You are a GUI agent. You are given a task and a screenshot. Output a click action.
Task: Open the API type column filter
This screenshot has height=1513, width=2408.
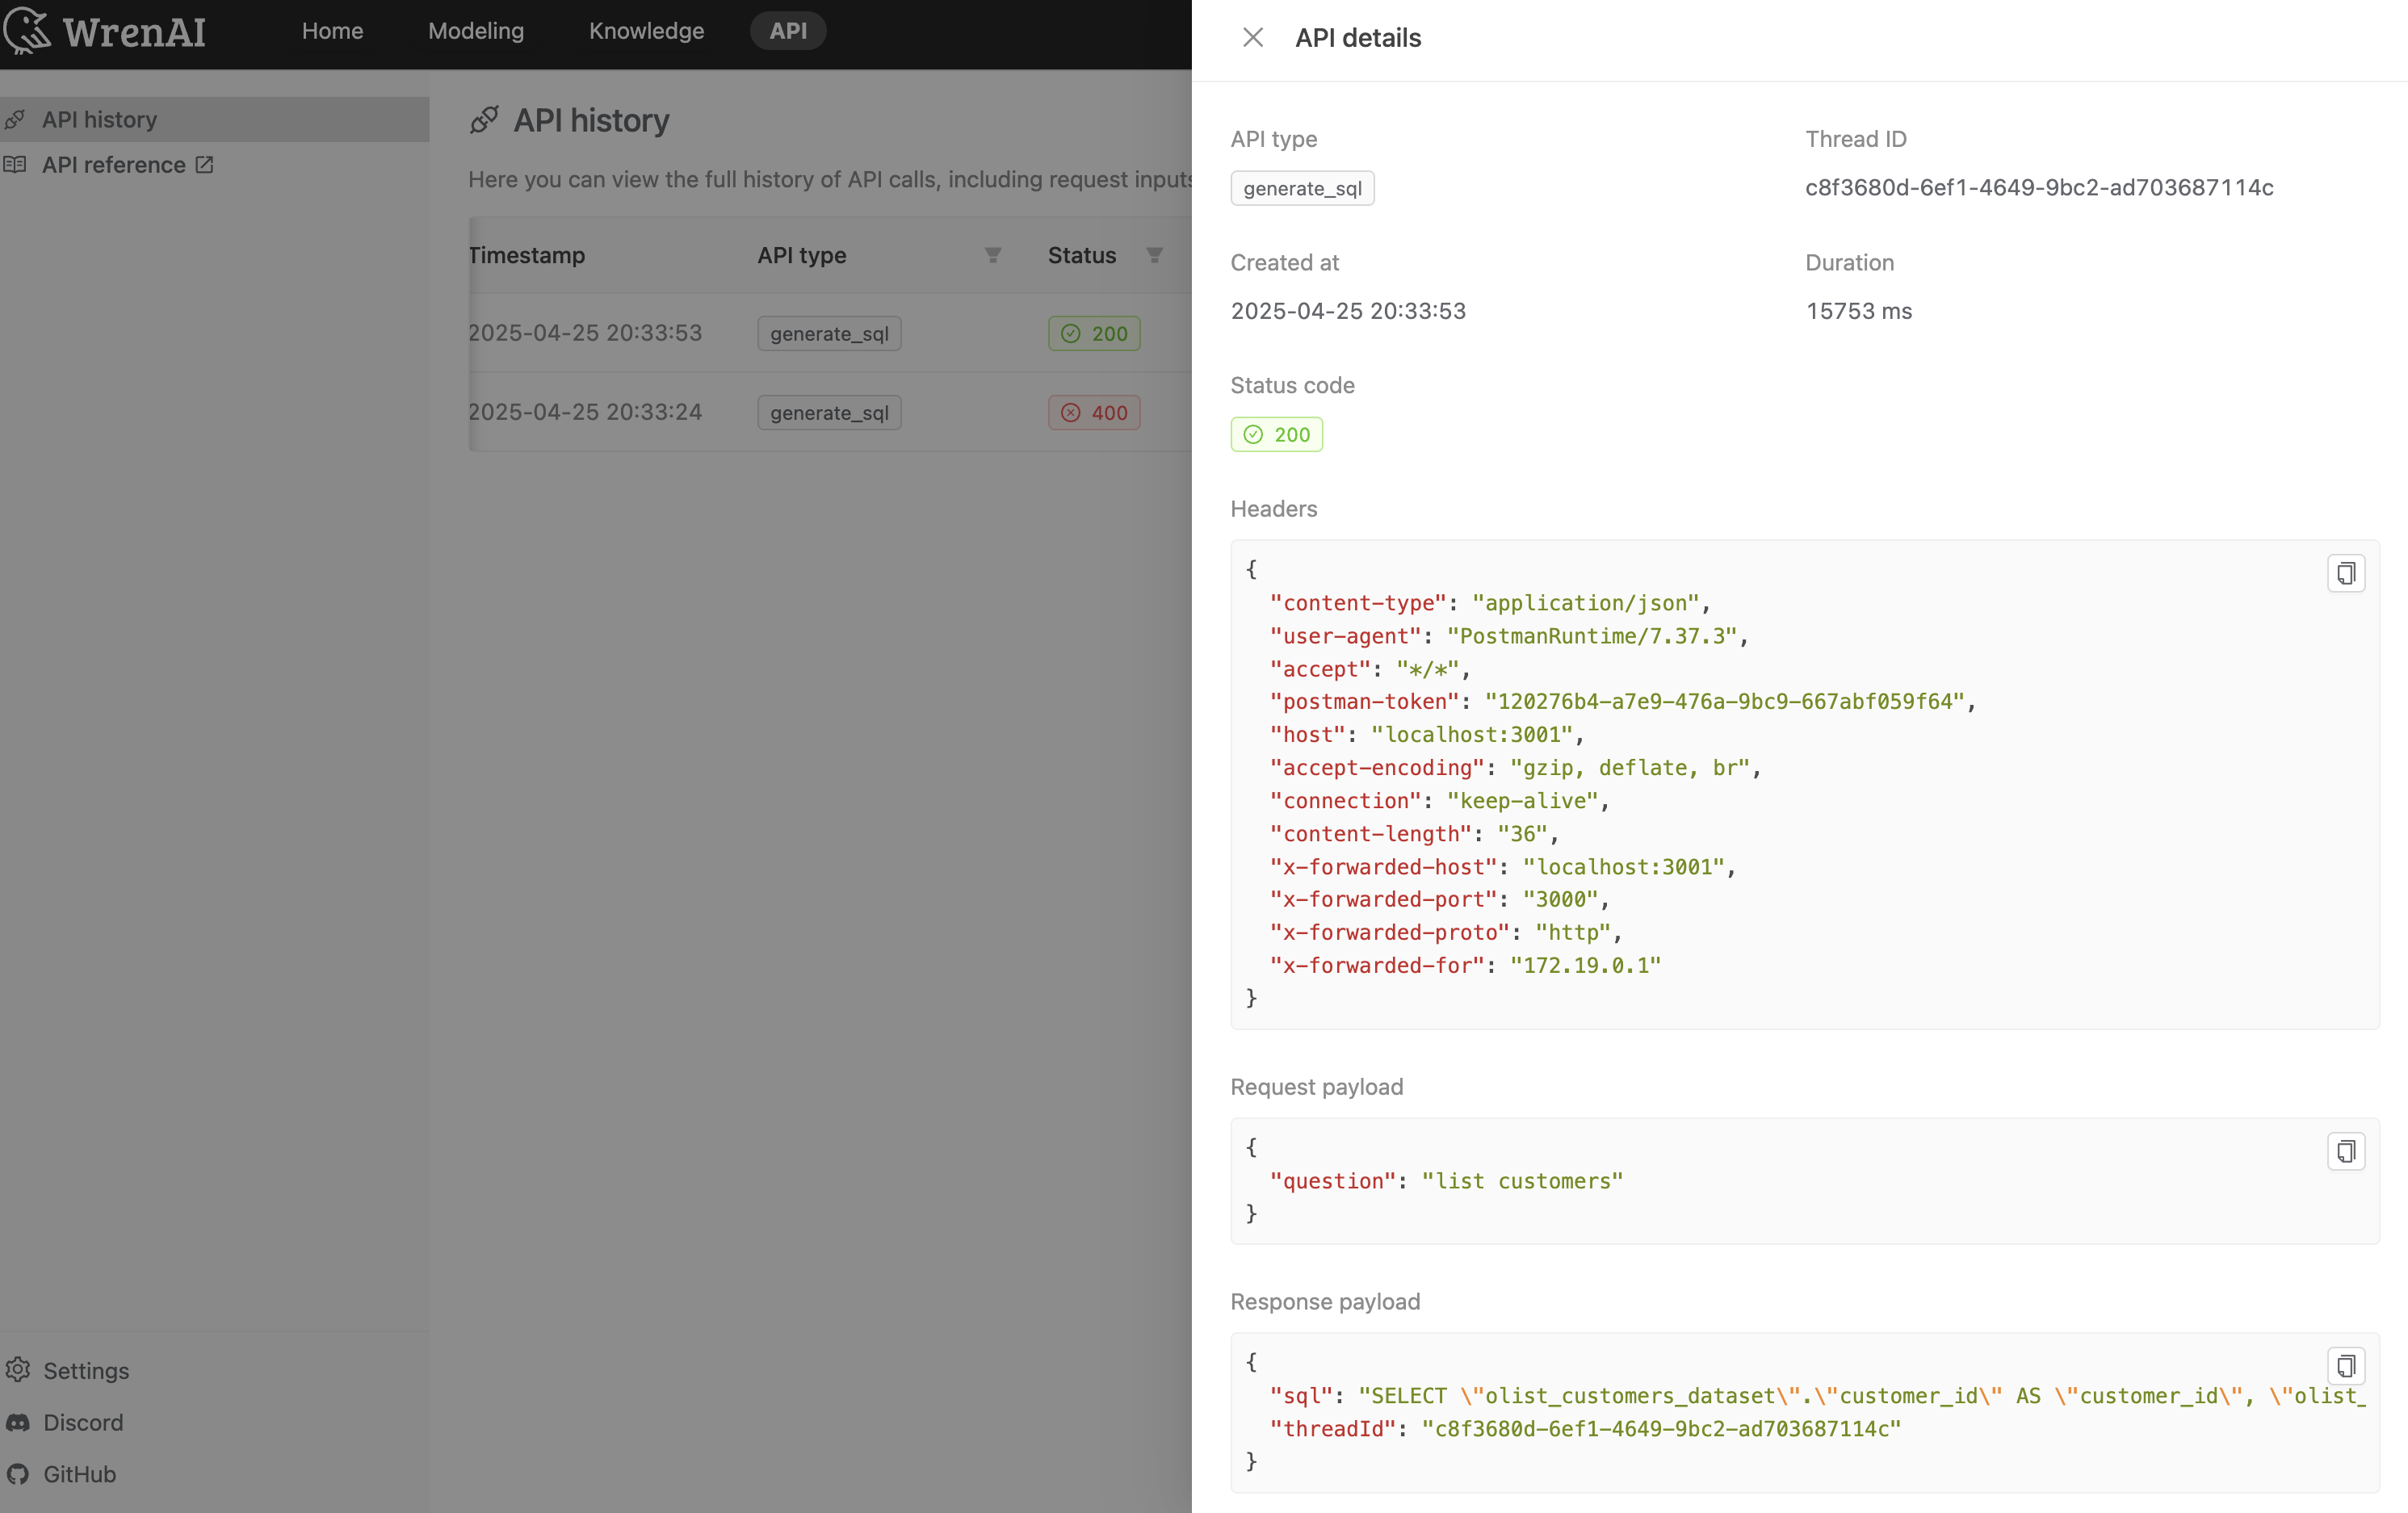pyautogui.click(x=992, y=256)
